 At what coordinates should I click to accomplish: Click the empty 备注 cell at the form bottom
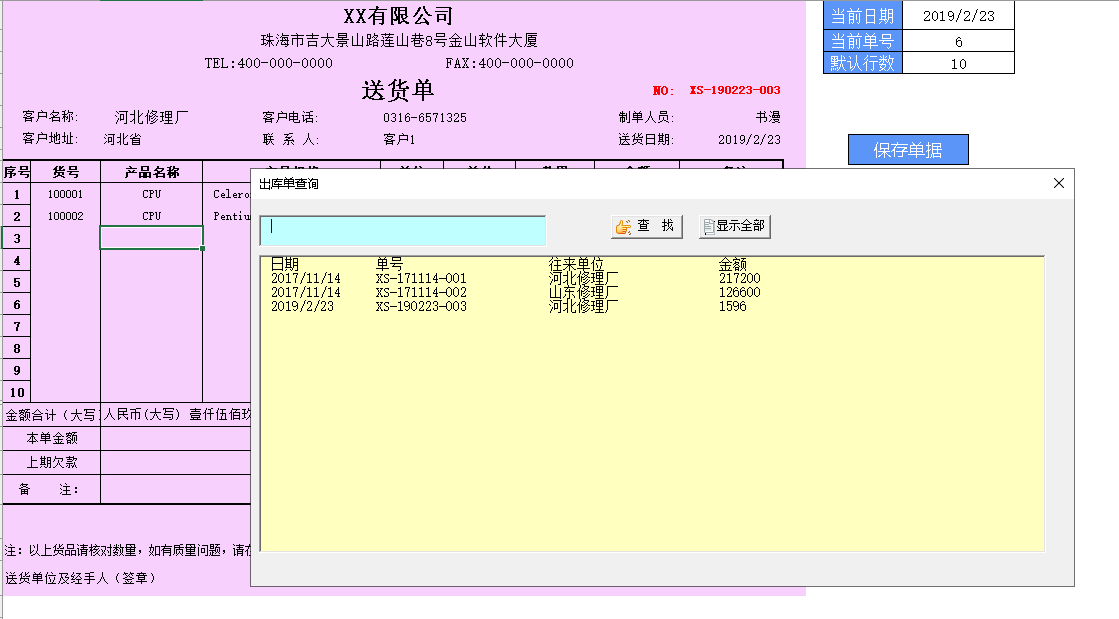click(175, 490)
